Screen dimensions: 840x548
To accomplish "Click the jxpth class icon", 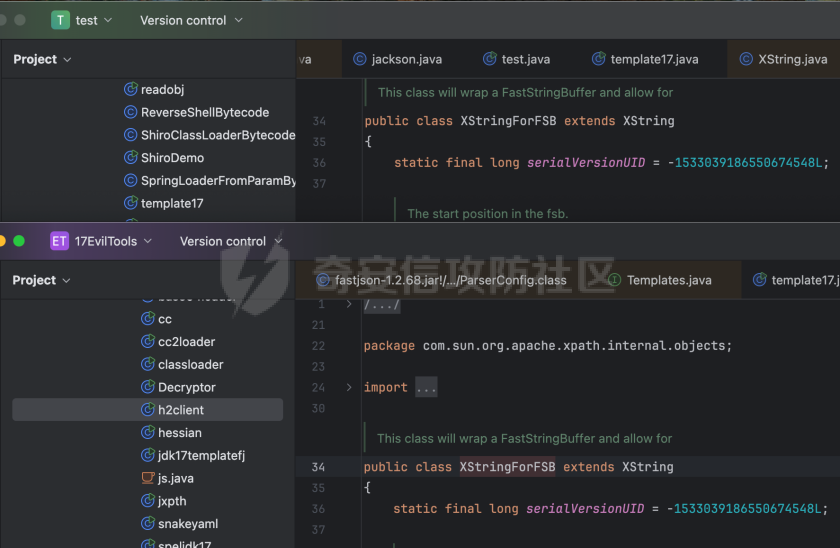I will coord(148,501).
